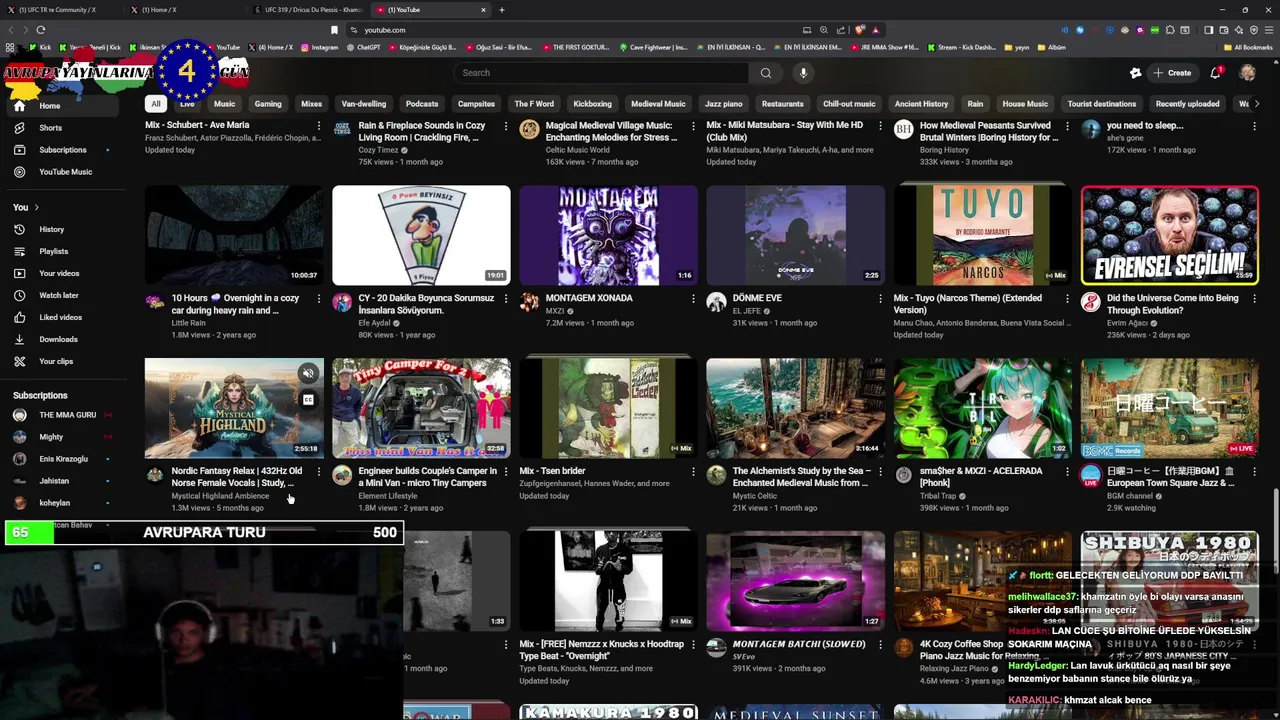Open watch History
Screen dimensions: 1280x720
[62, 229]
